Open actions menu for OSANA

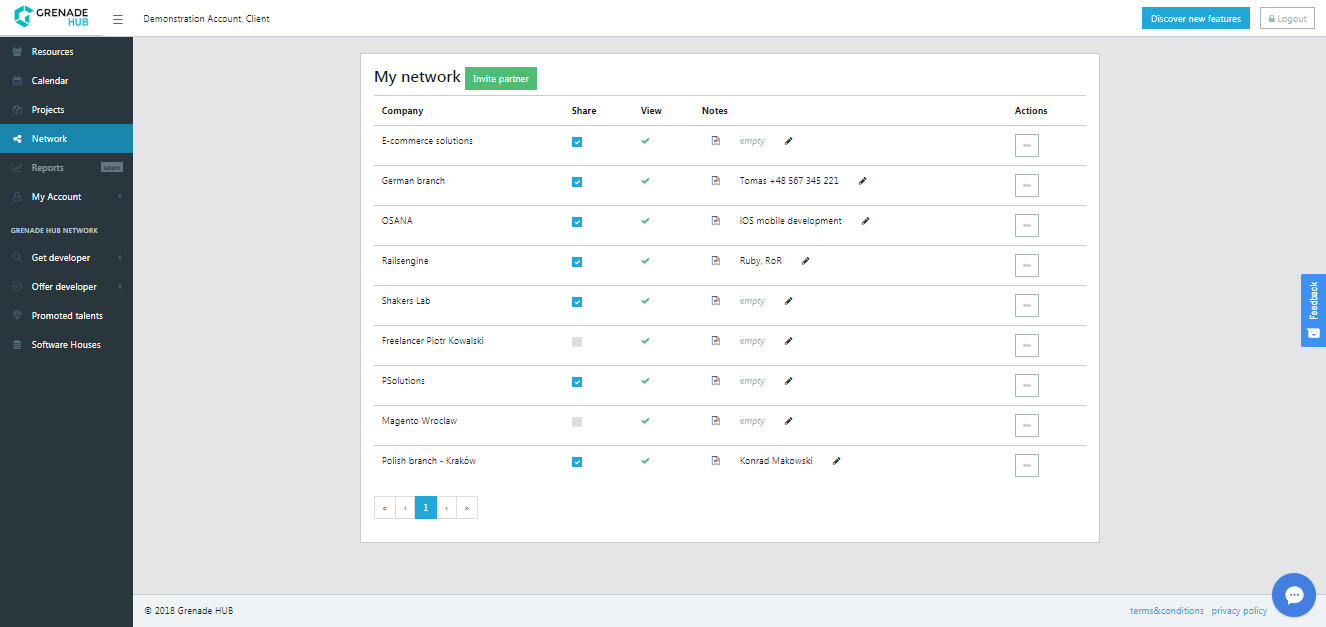(x=1027, y=226)
